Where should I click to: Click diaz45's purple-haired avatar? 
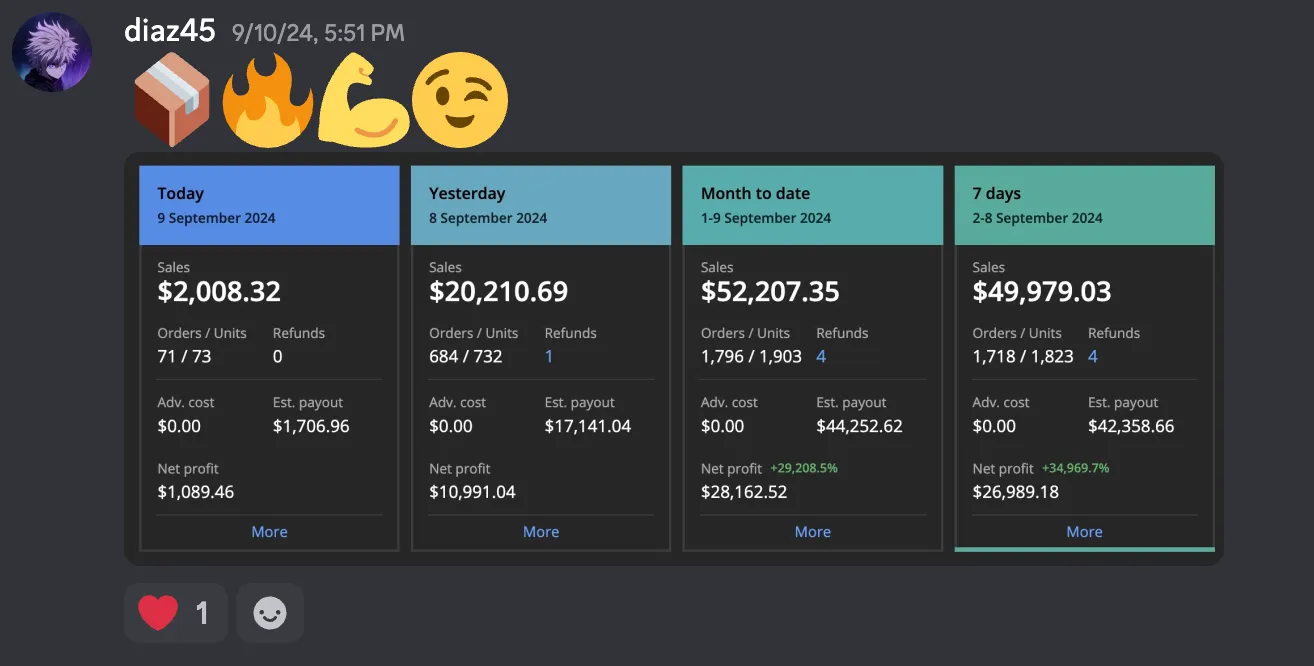coord(52,52)
